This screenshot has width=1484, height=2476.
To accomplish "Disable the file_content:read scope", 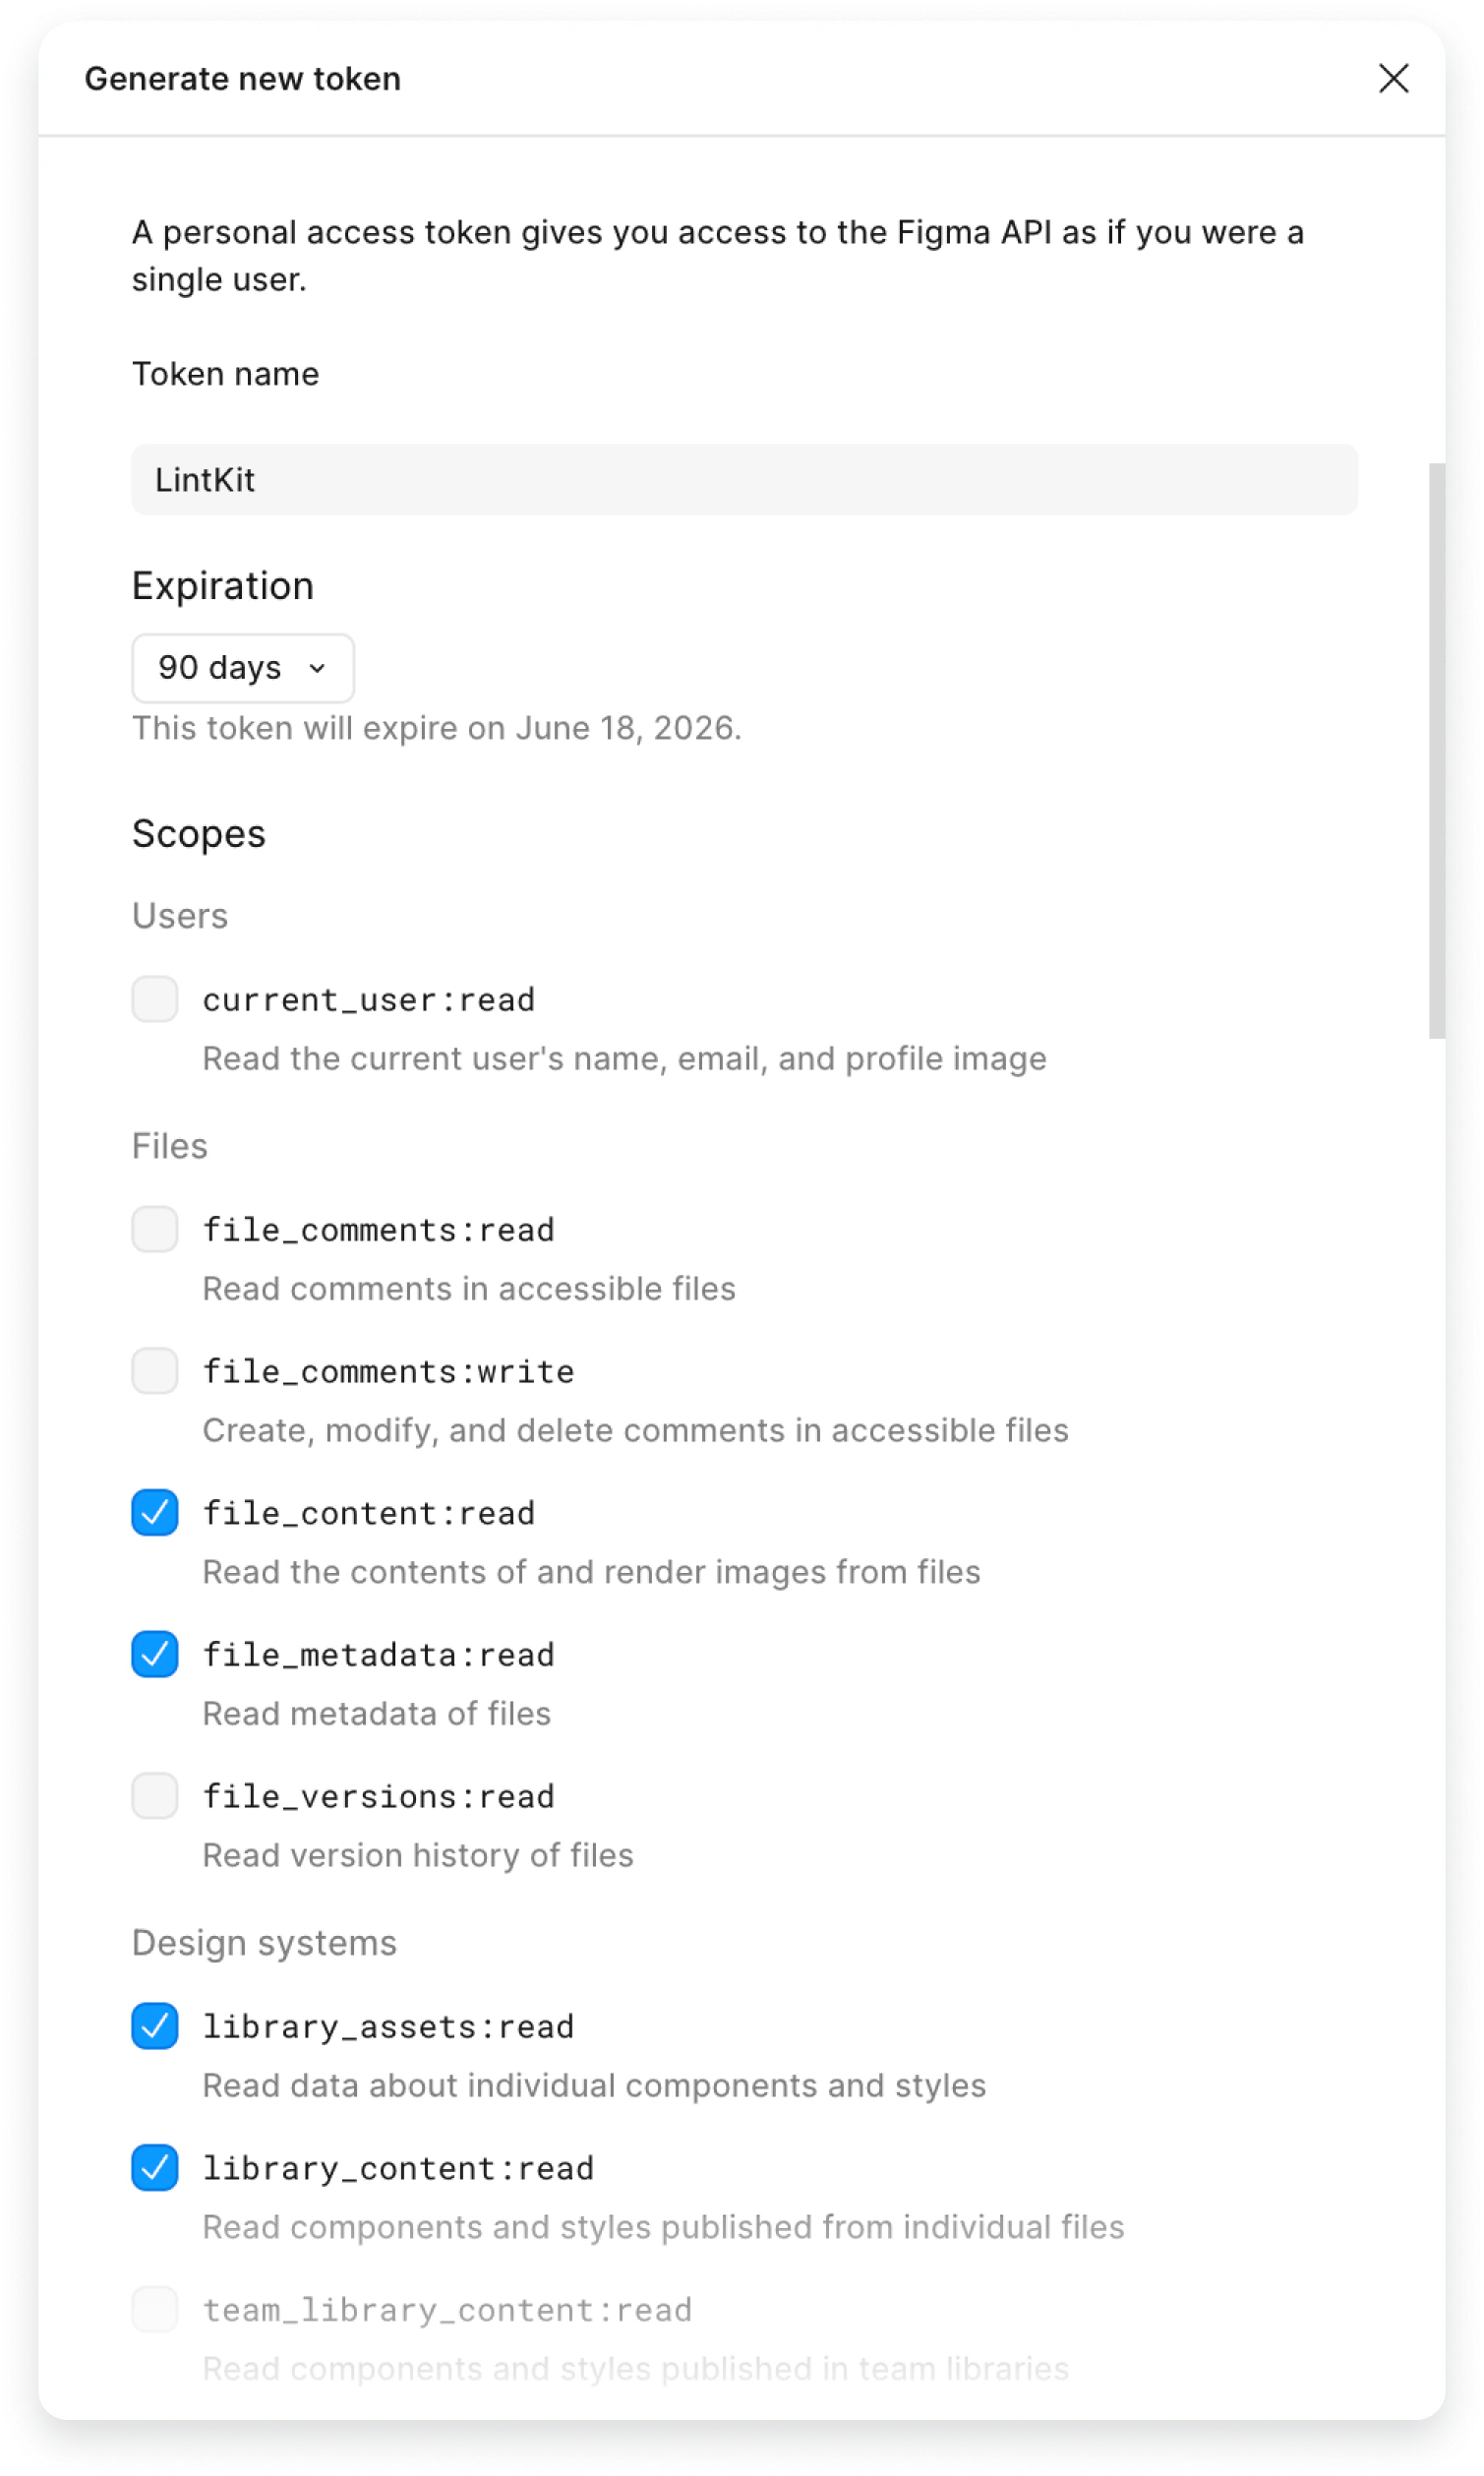I will coord(154,1513).
